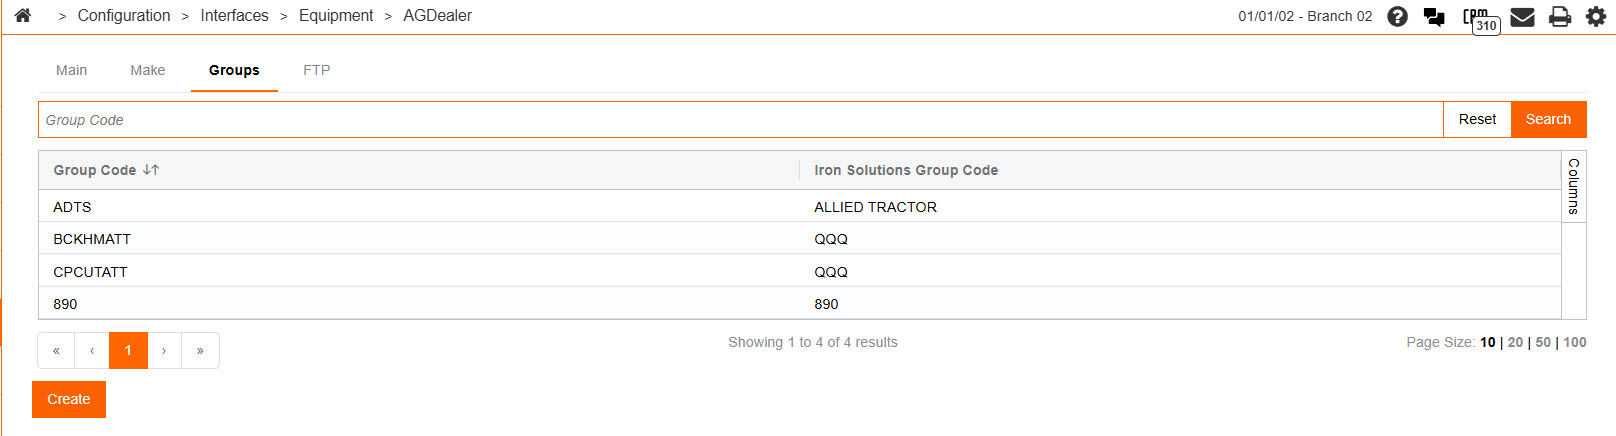This screenshot has width=1616, height=436.
Task: Click the Reset button
Action: (x=1477, y=119)
